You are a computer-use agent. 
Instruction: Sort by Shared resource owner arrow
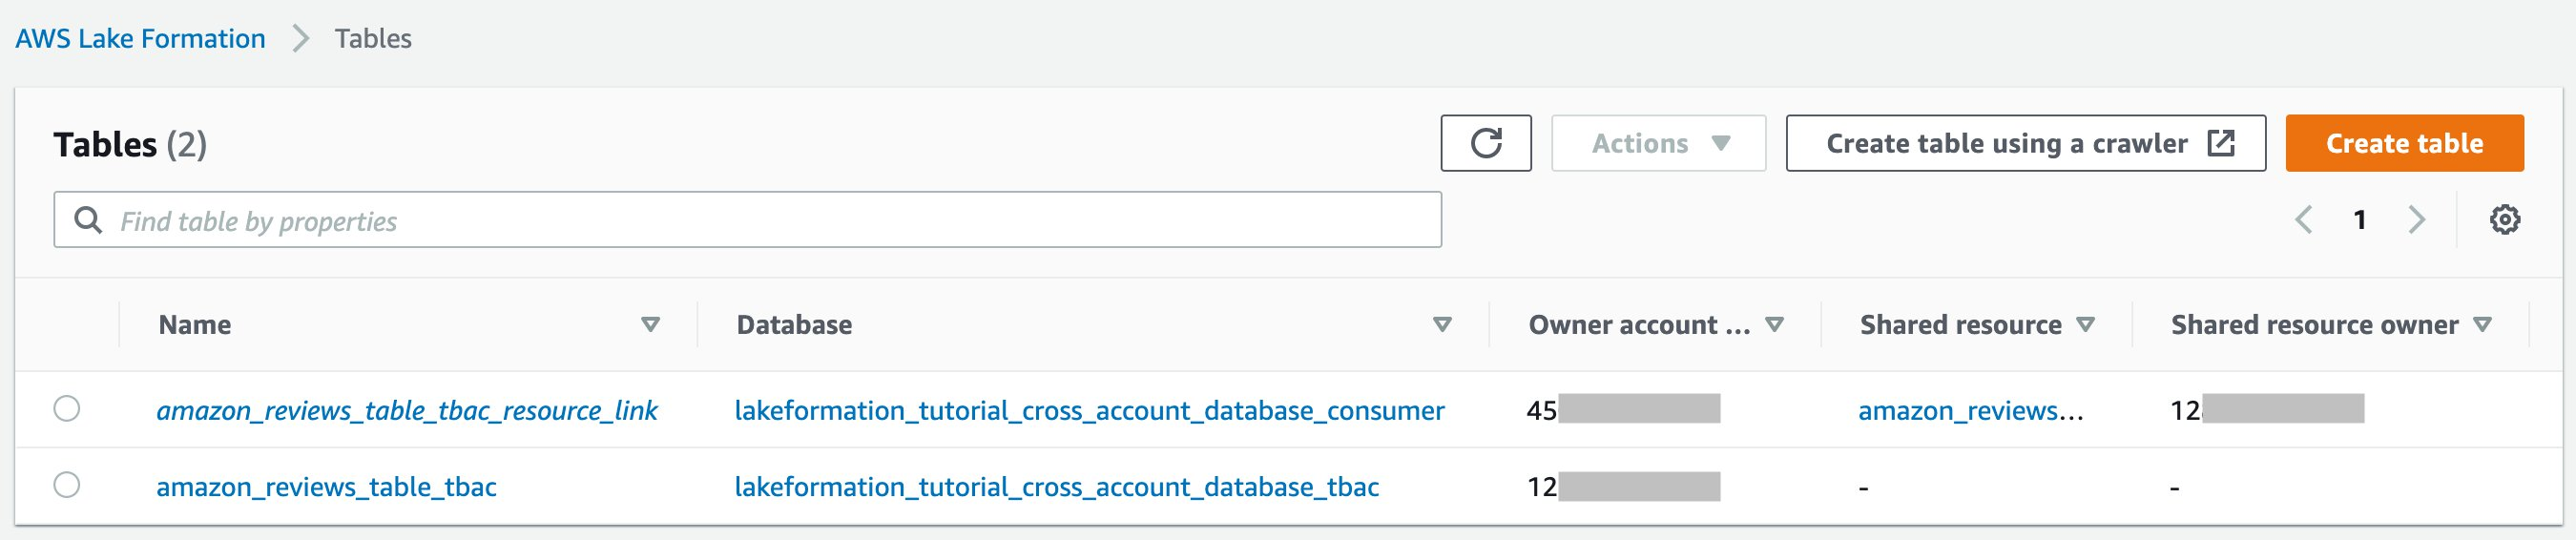coord(2482,324)
